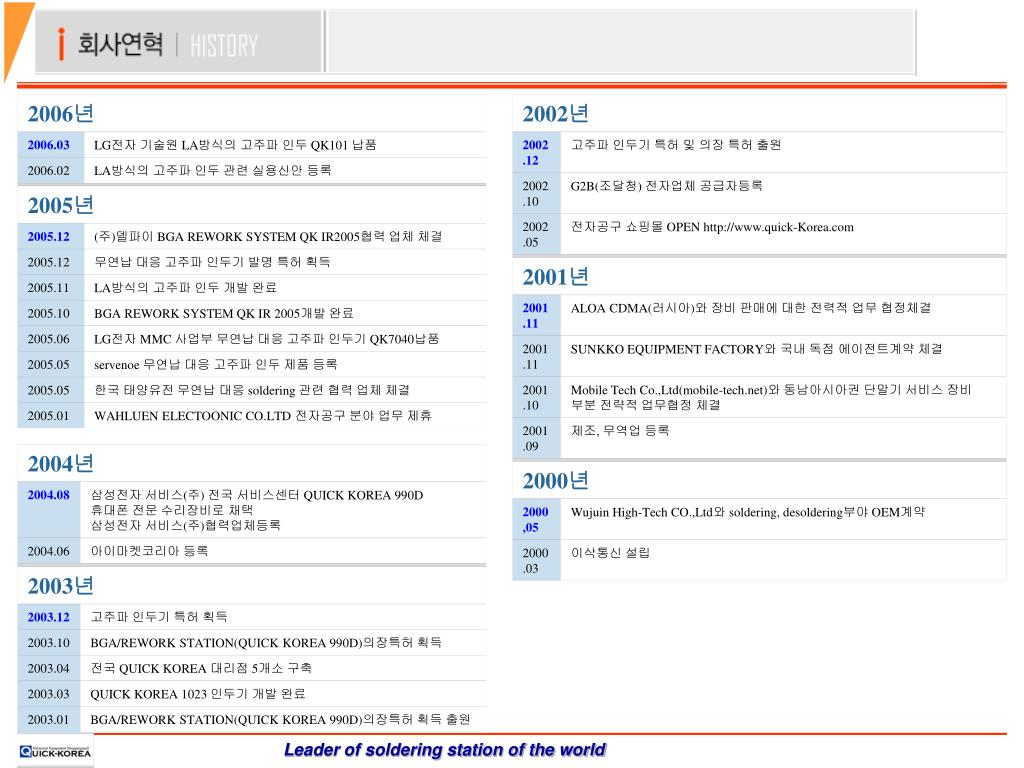Select the 2001년 year heading
Screen dimensions: 1024x768
click(x=555, y=277)
